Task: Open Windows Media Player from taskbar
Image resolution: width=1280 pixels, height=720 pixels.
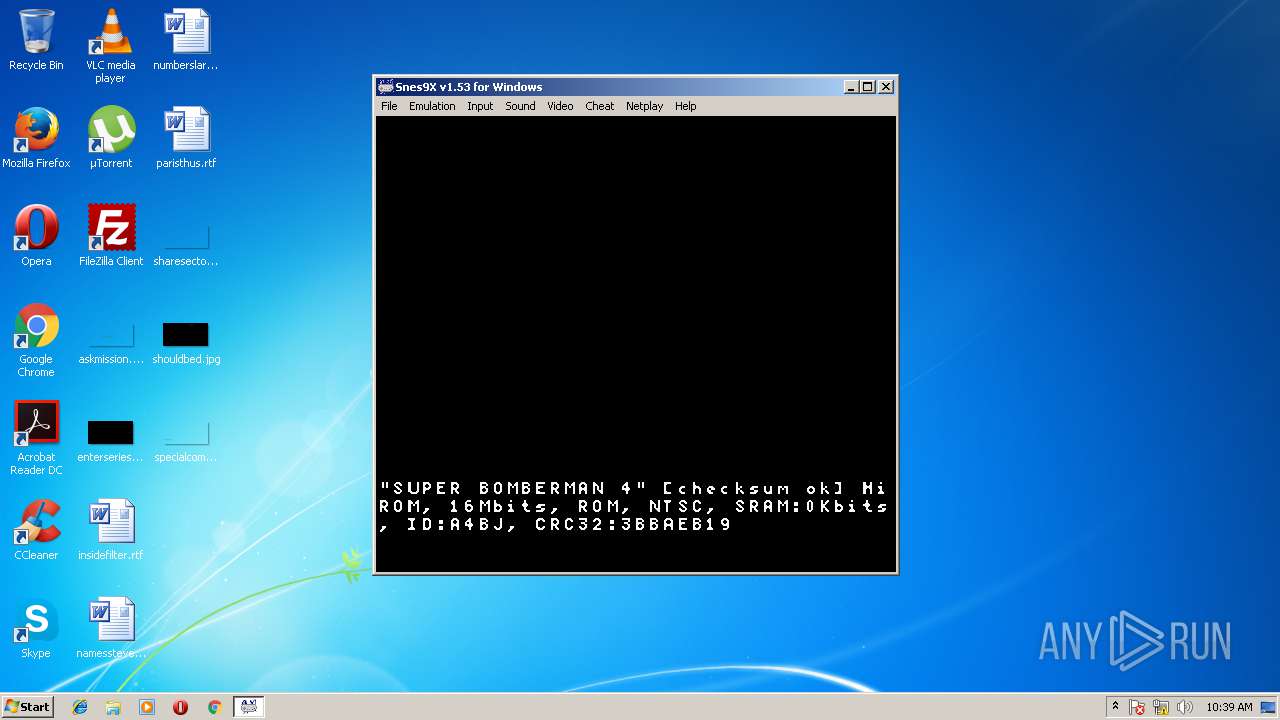Action: (x=147, y=707)
